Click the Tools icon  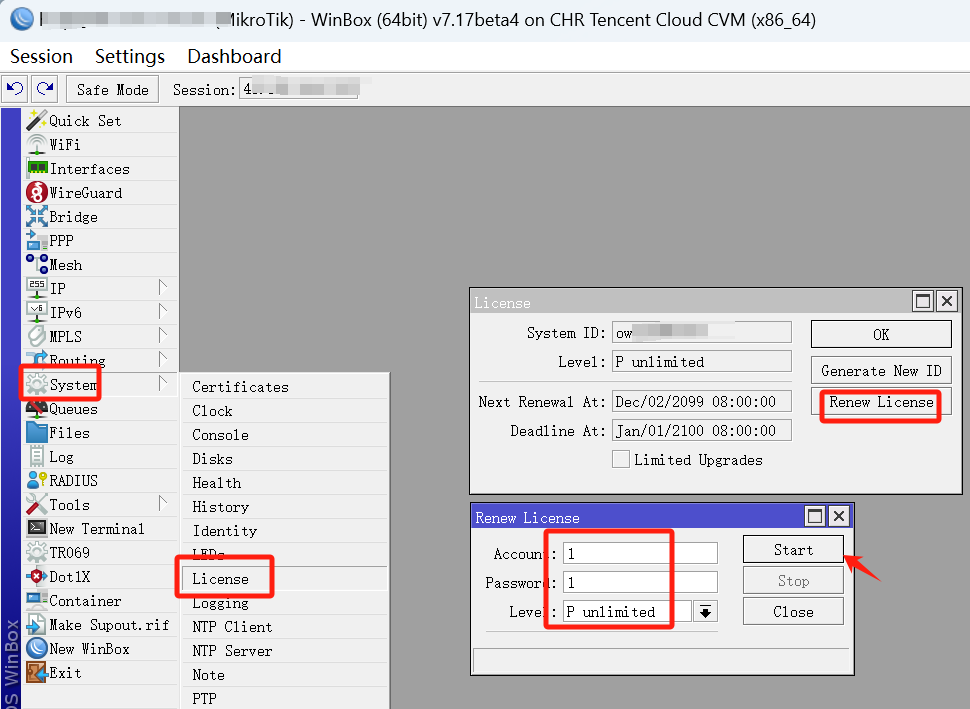[x=36, y=505]
